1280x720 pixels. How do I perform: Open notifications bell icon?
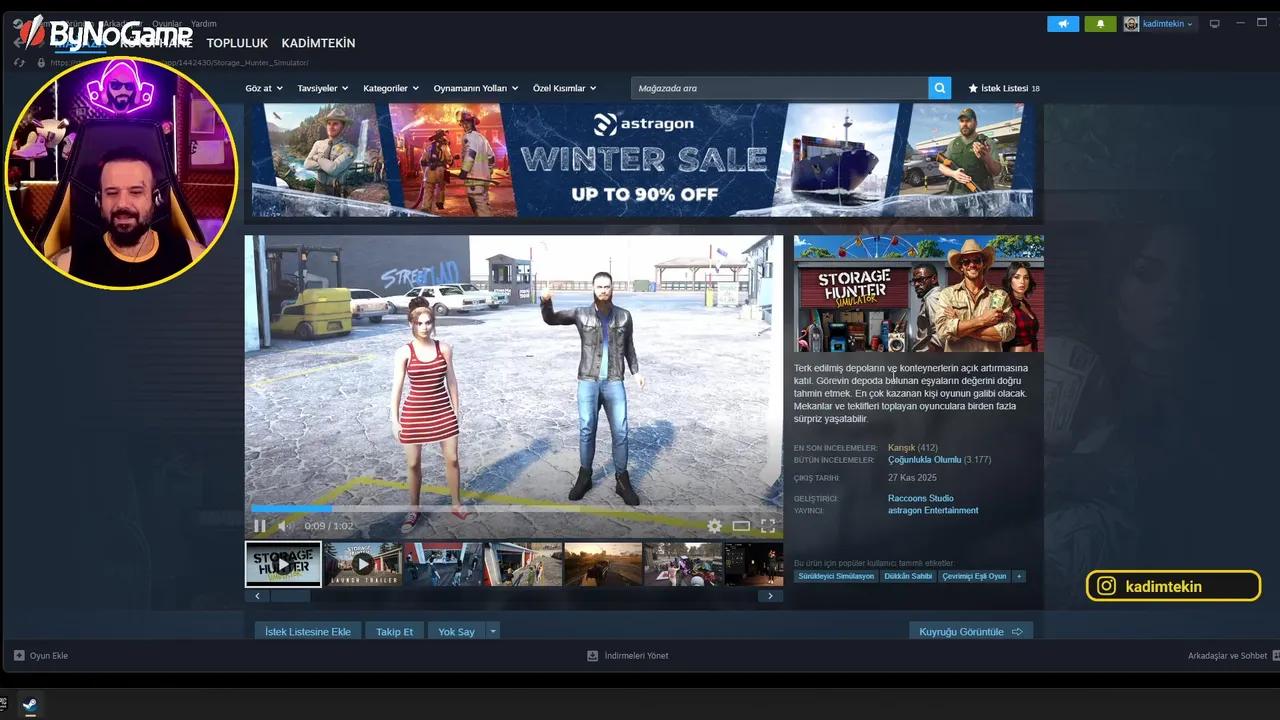pyautogui.click(x=1100, y=24)
